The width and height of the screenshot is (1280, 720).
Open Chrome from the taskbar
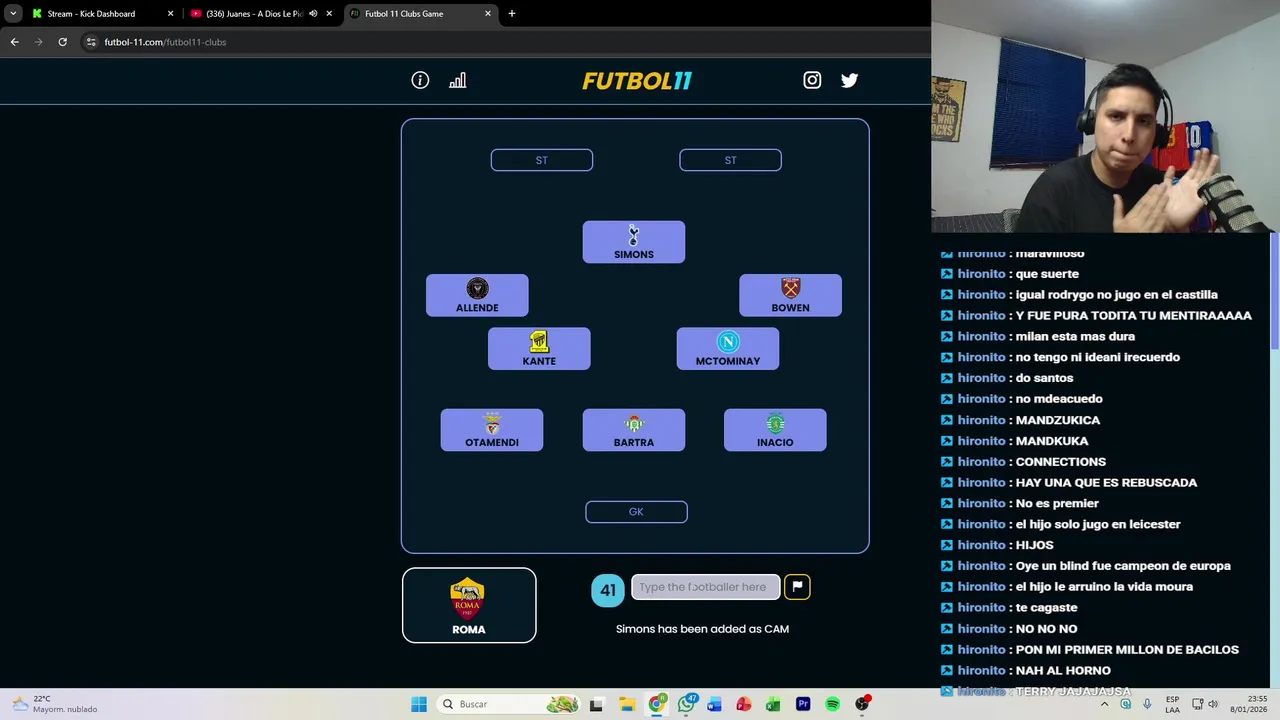(x=656, y=704)
